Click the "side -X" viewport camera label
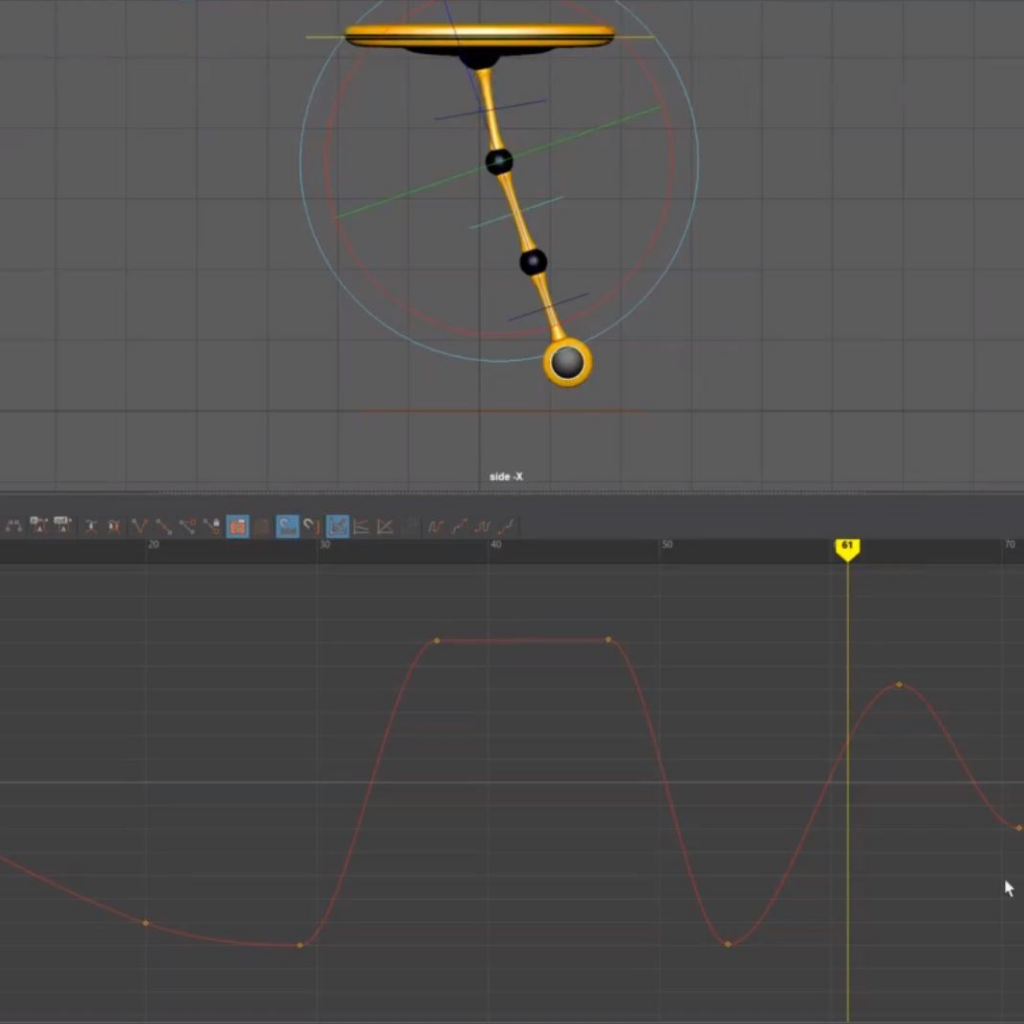 point(506,477)
